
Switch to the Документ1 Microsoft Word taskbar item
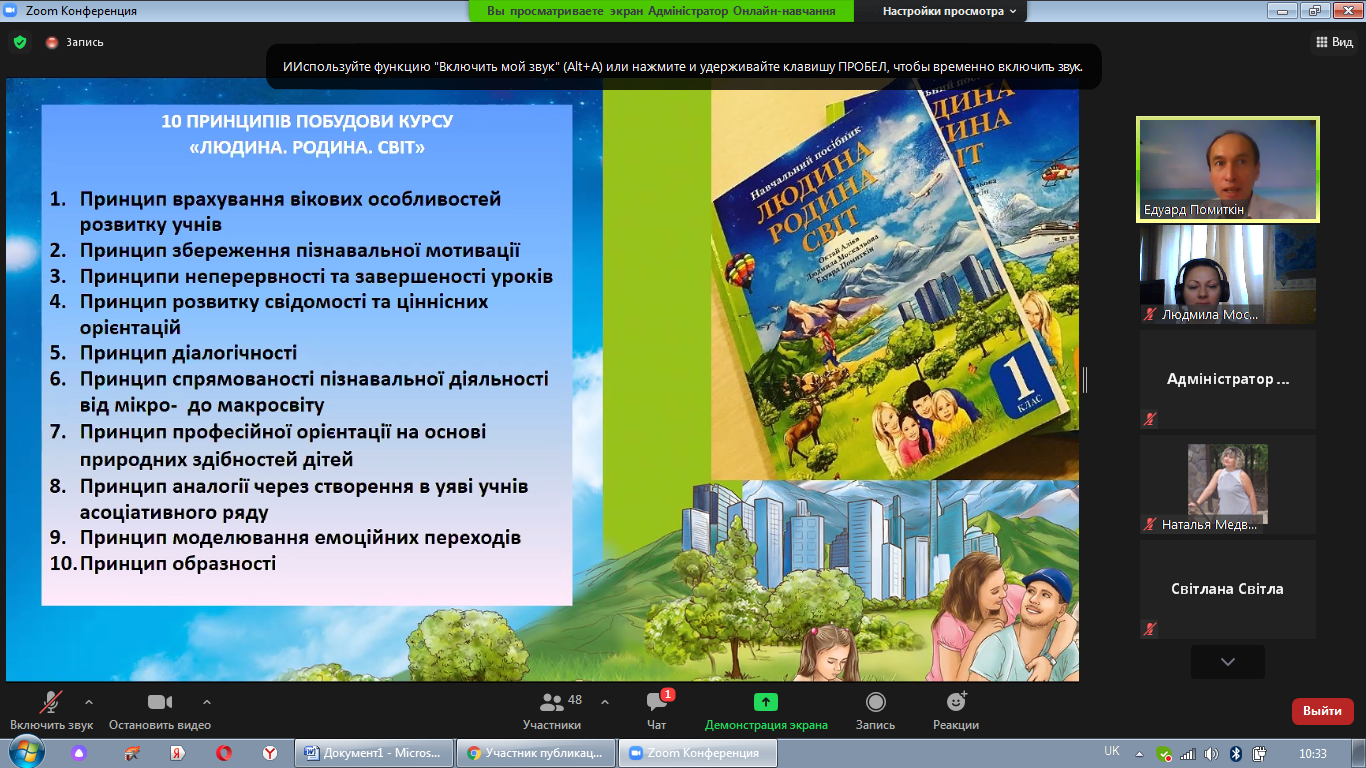click(374, 753)
